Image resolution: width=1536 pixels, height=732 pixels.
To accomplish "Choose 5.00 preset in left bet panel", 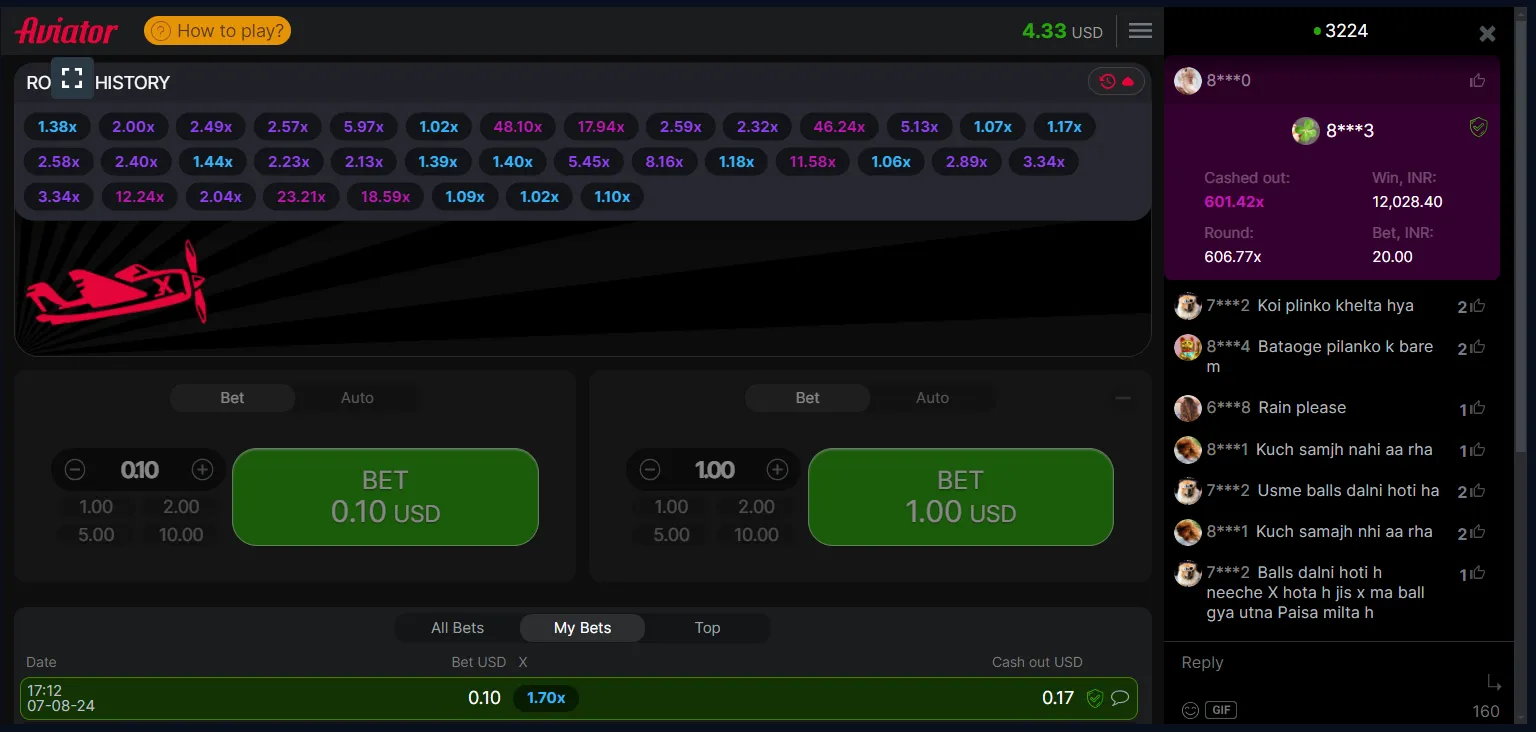I will [96, 535].
